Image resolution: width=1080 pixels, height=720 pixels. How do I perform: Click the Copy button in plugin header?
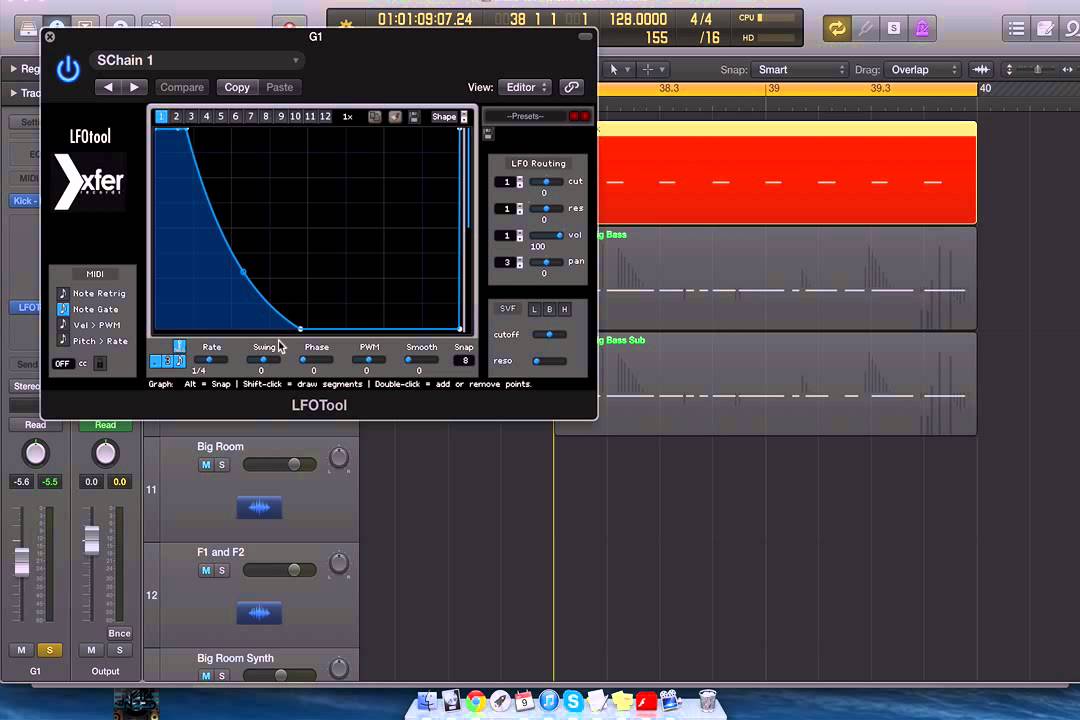237,87
